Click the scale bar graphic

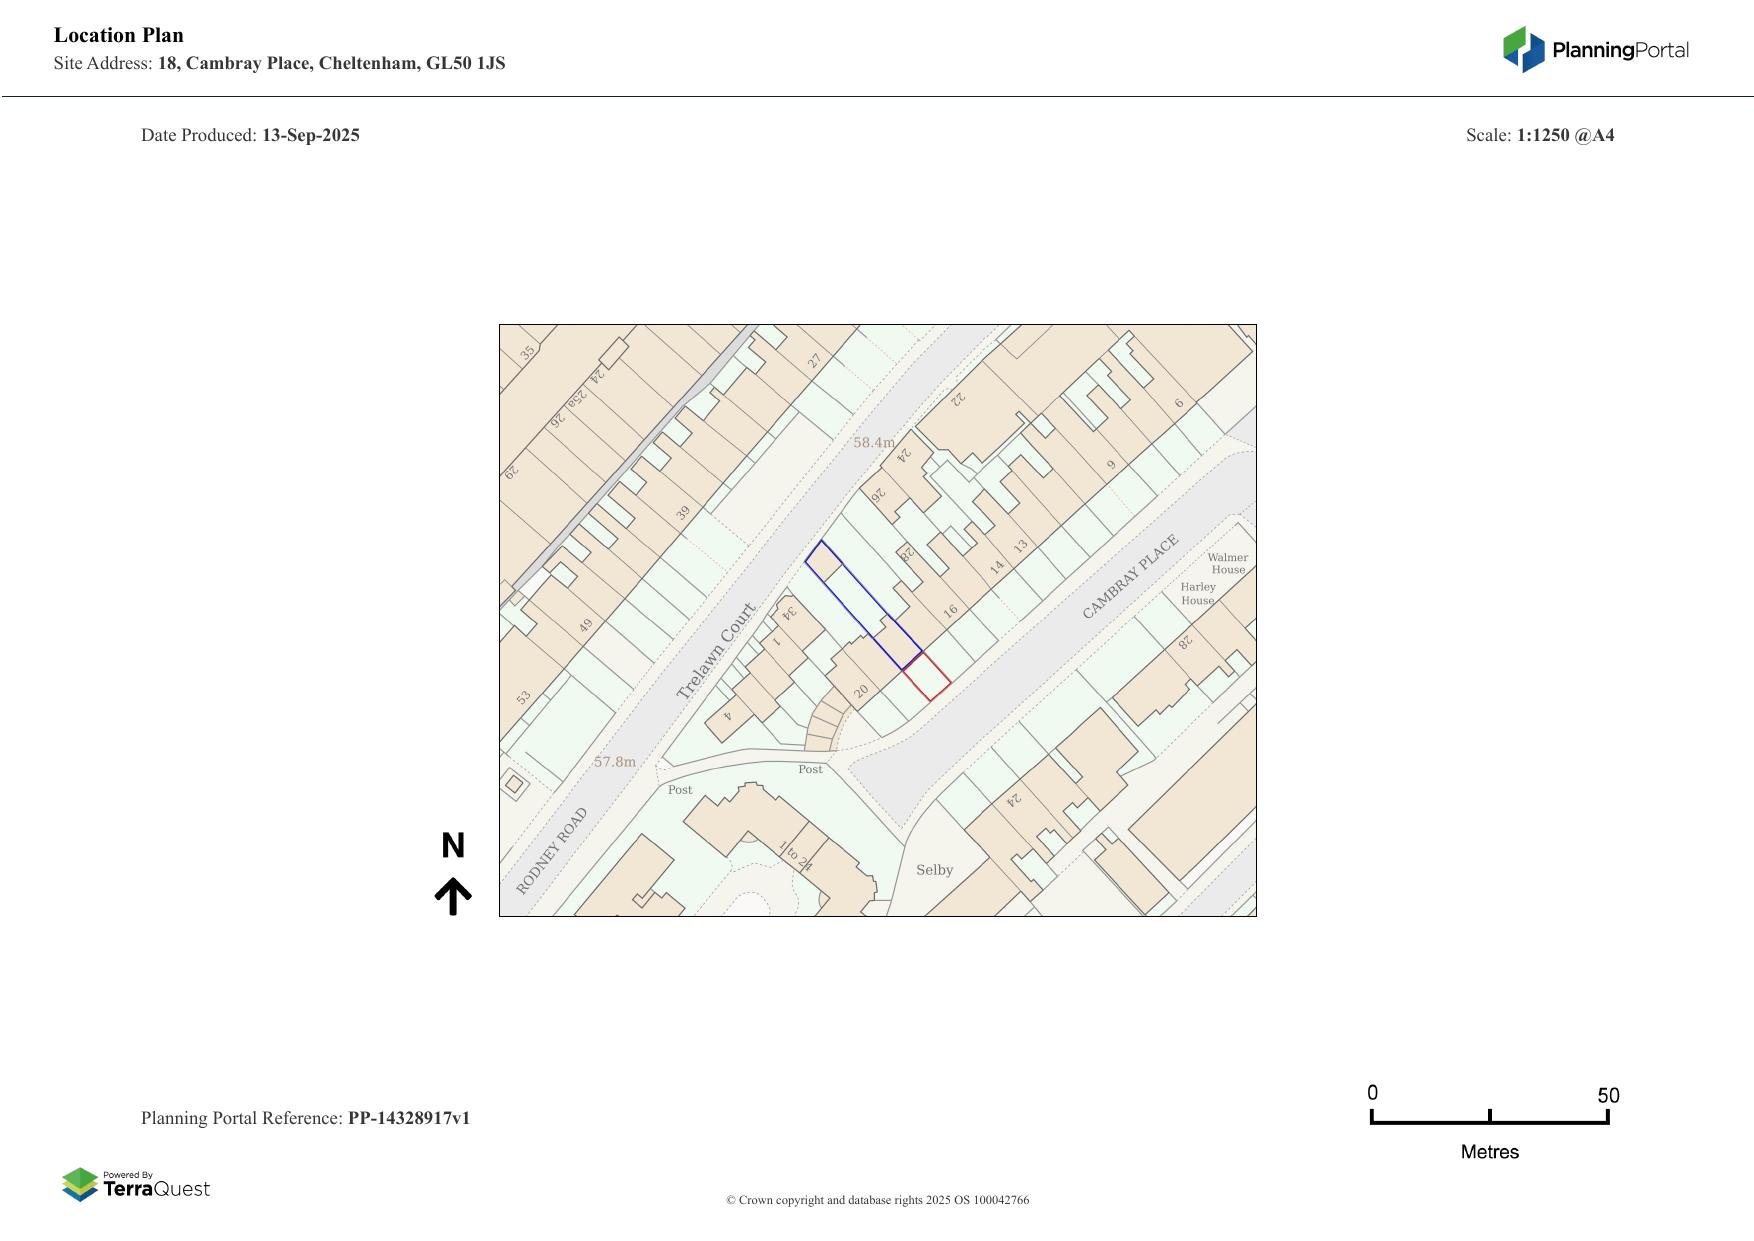(x=1489, y=1118)
